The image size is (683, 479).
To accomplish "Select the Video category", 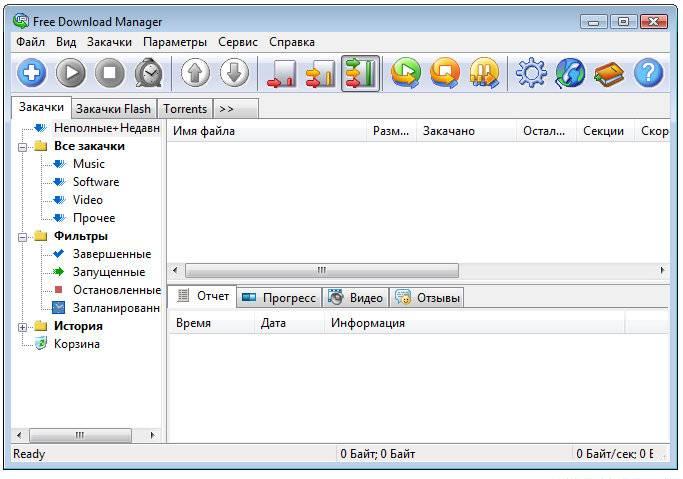I will point(88,200).
